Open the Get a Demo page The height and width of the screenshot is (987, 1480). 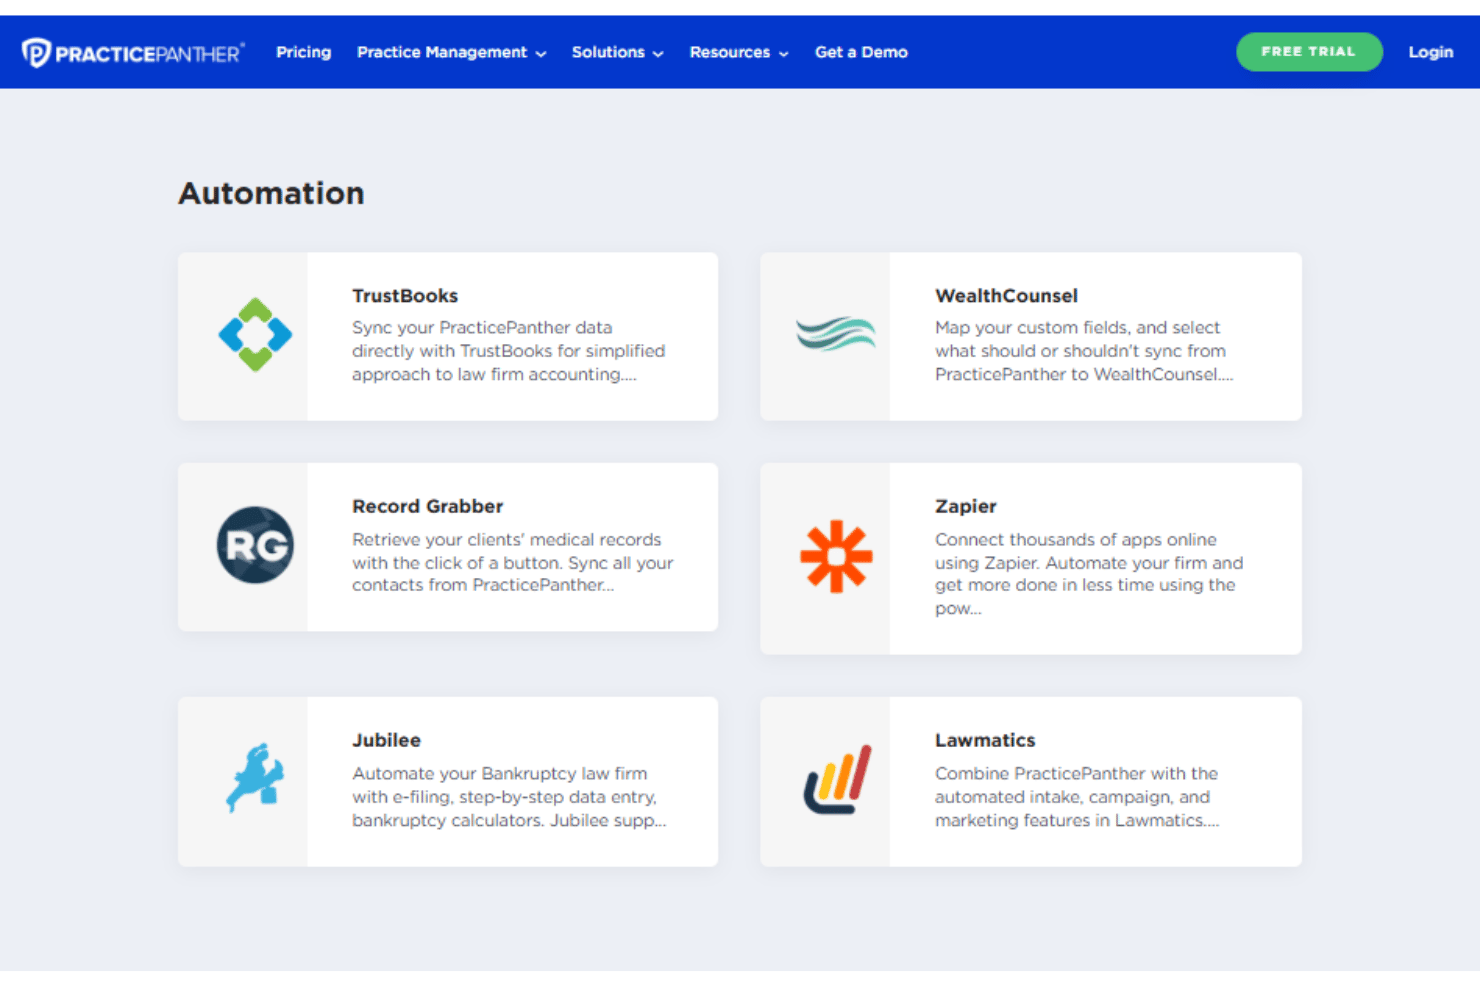click(861, 52)
